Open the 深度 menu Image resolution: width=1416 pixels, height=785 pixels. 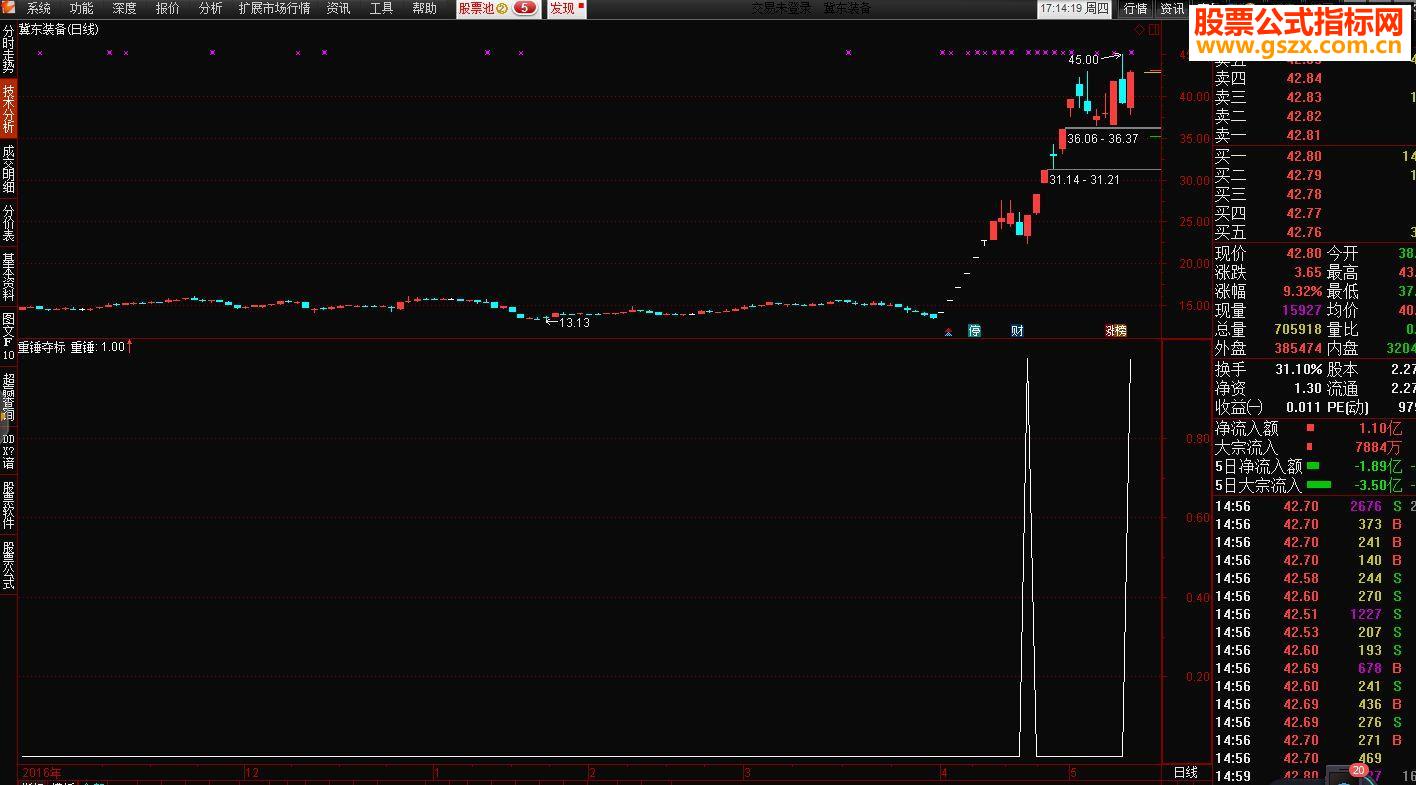coord(125,8)
